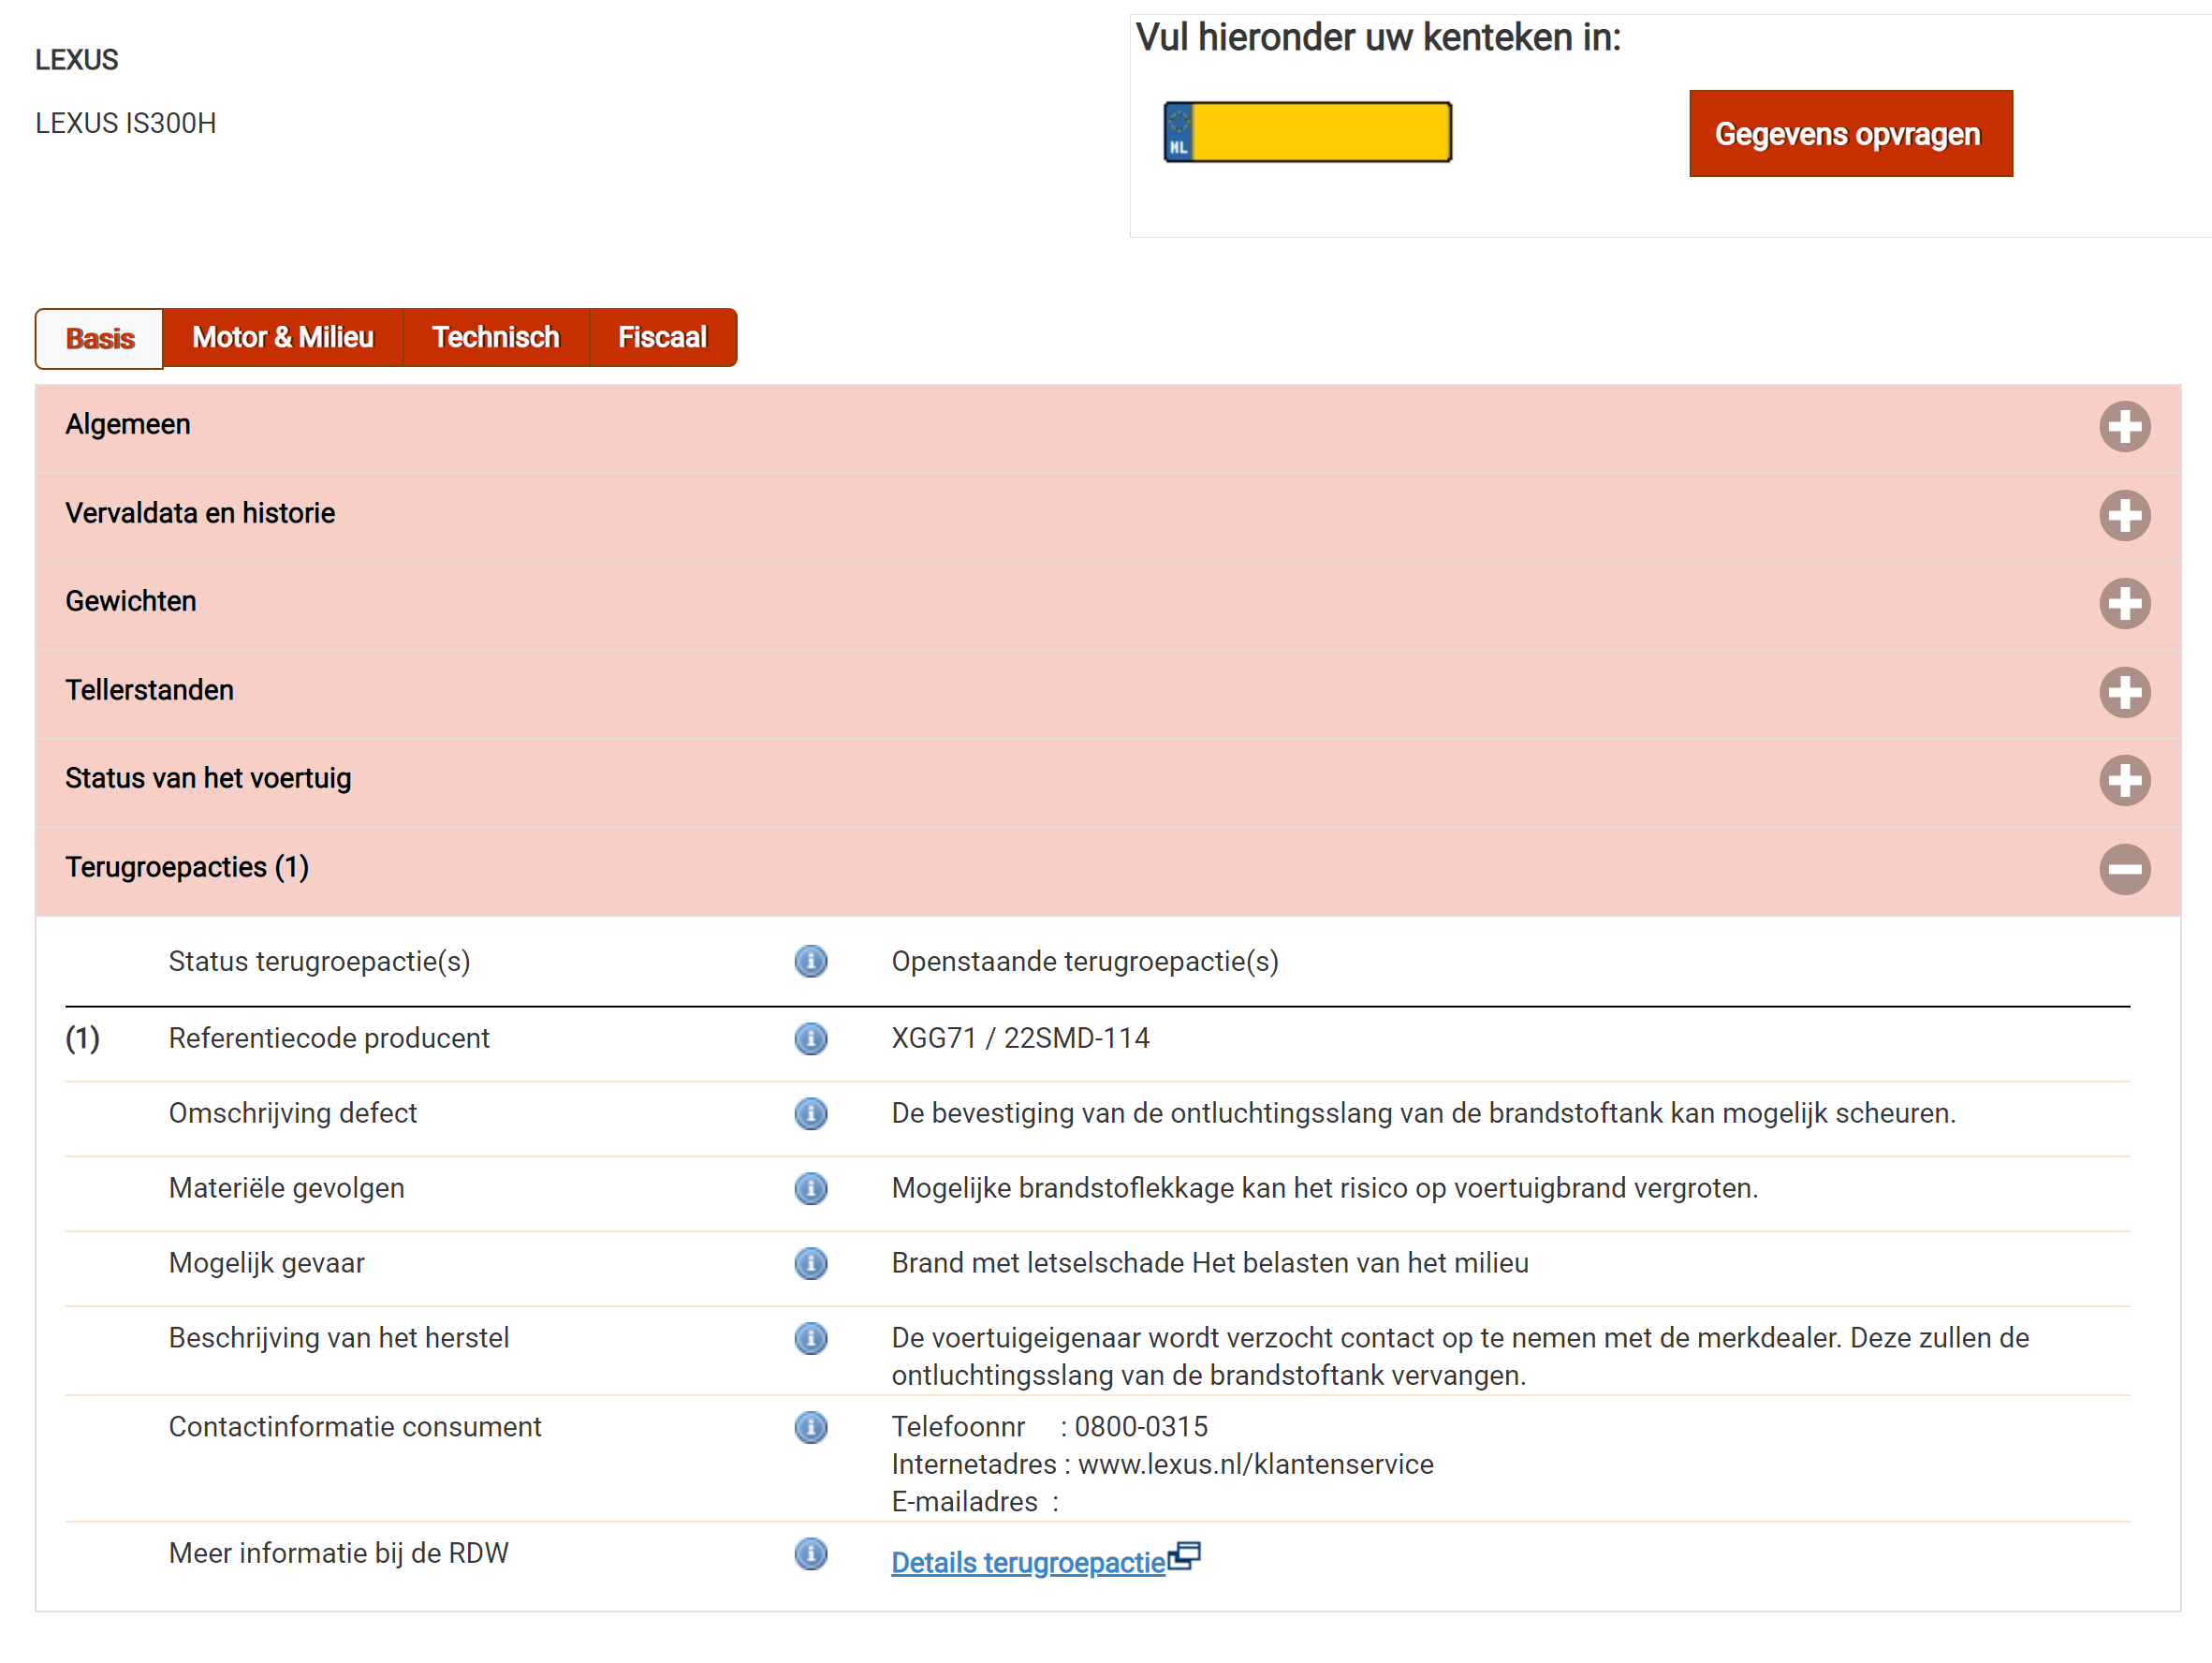Click info icon beside Omschrijving defect
Screen dimensions: 2212x1663
click(x=810, y=1113)
